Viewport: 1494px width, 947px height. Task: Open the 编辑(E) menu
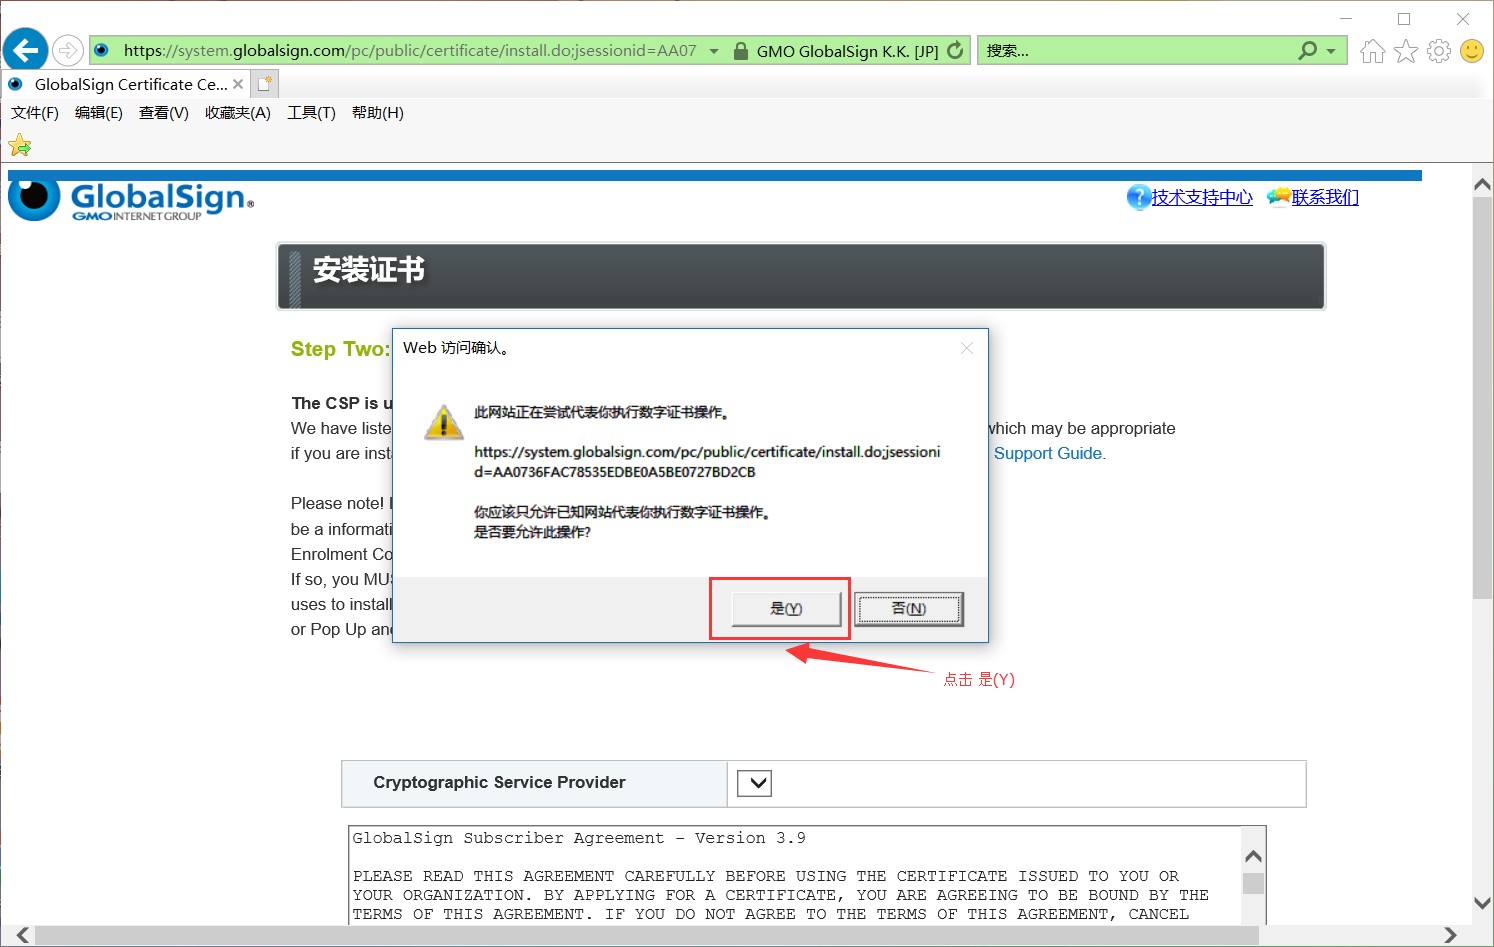[99, 113]
